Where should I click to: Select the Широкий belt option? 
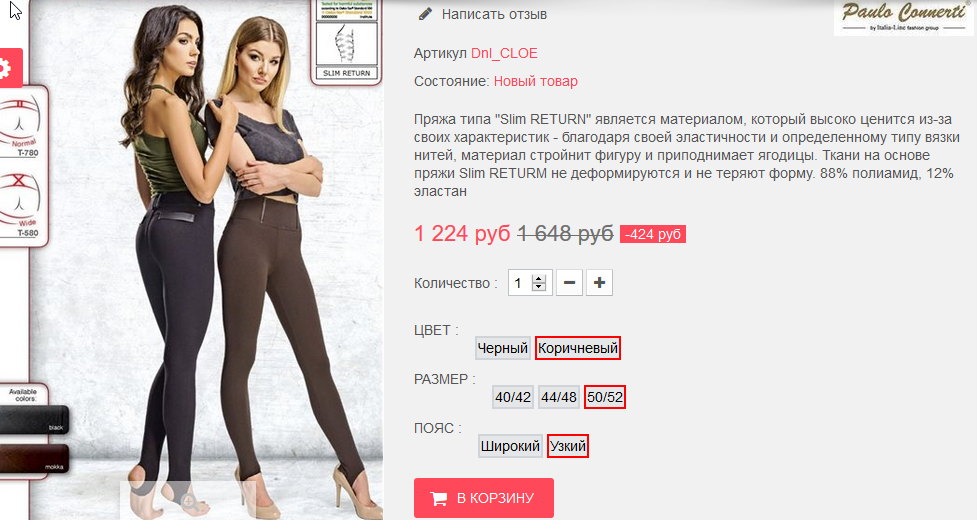tap(510, 447)
